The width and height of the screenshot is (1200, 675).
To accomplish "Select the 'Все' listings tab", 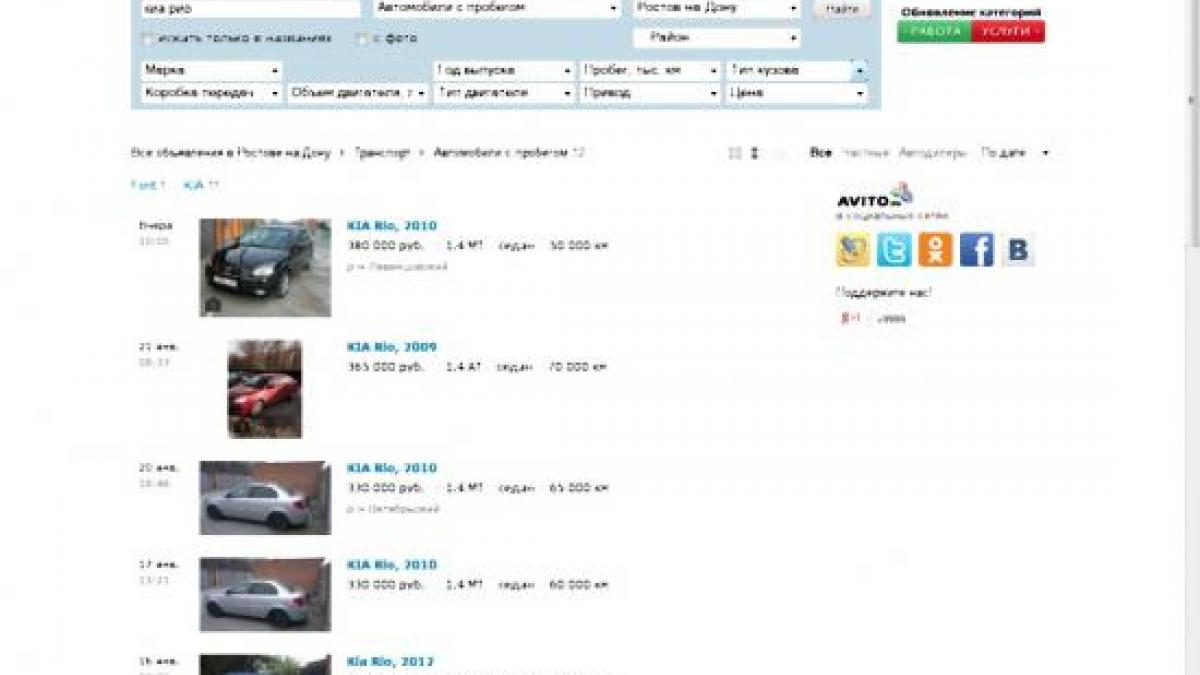I will [x=821, y=153].
